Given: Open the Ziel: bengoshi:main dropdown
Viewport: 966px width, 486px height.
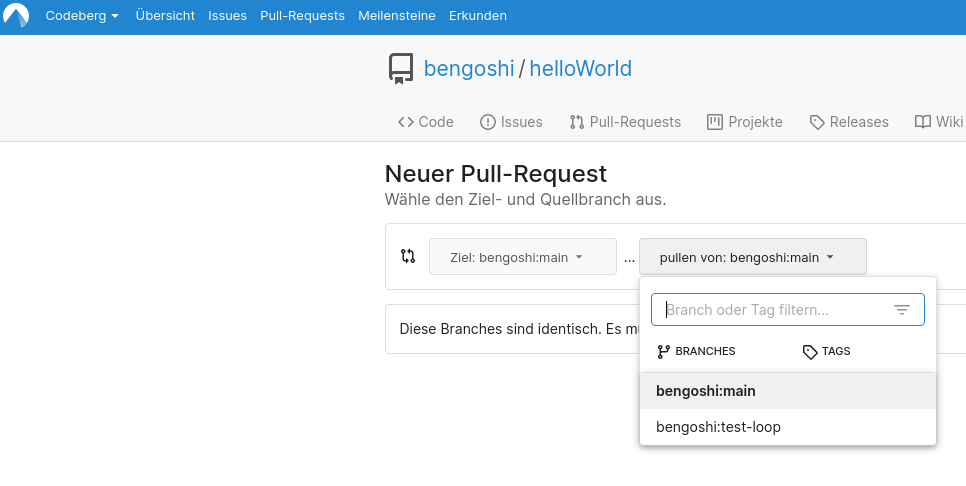Looking at the screenshot, I should click(x=523, y=257).
